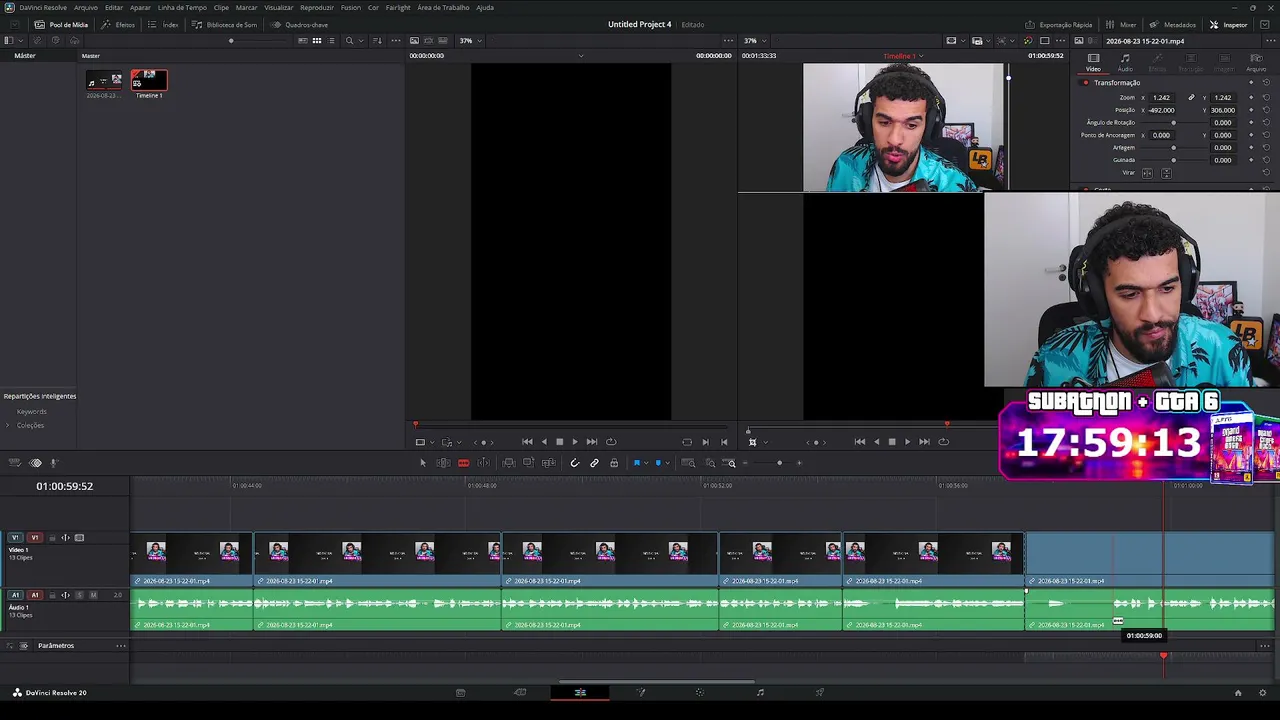Select the arrow Selection tool in timeline toolbar

[x=423, y=463]
